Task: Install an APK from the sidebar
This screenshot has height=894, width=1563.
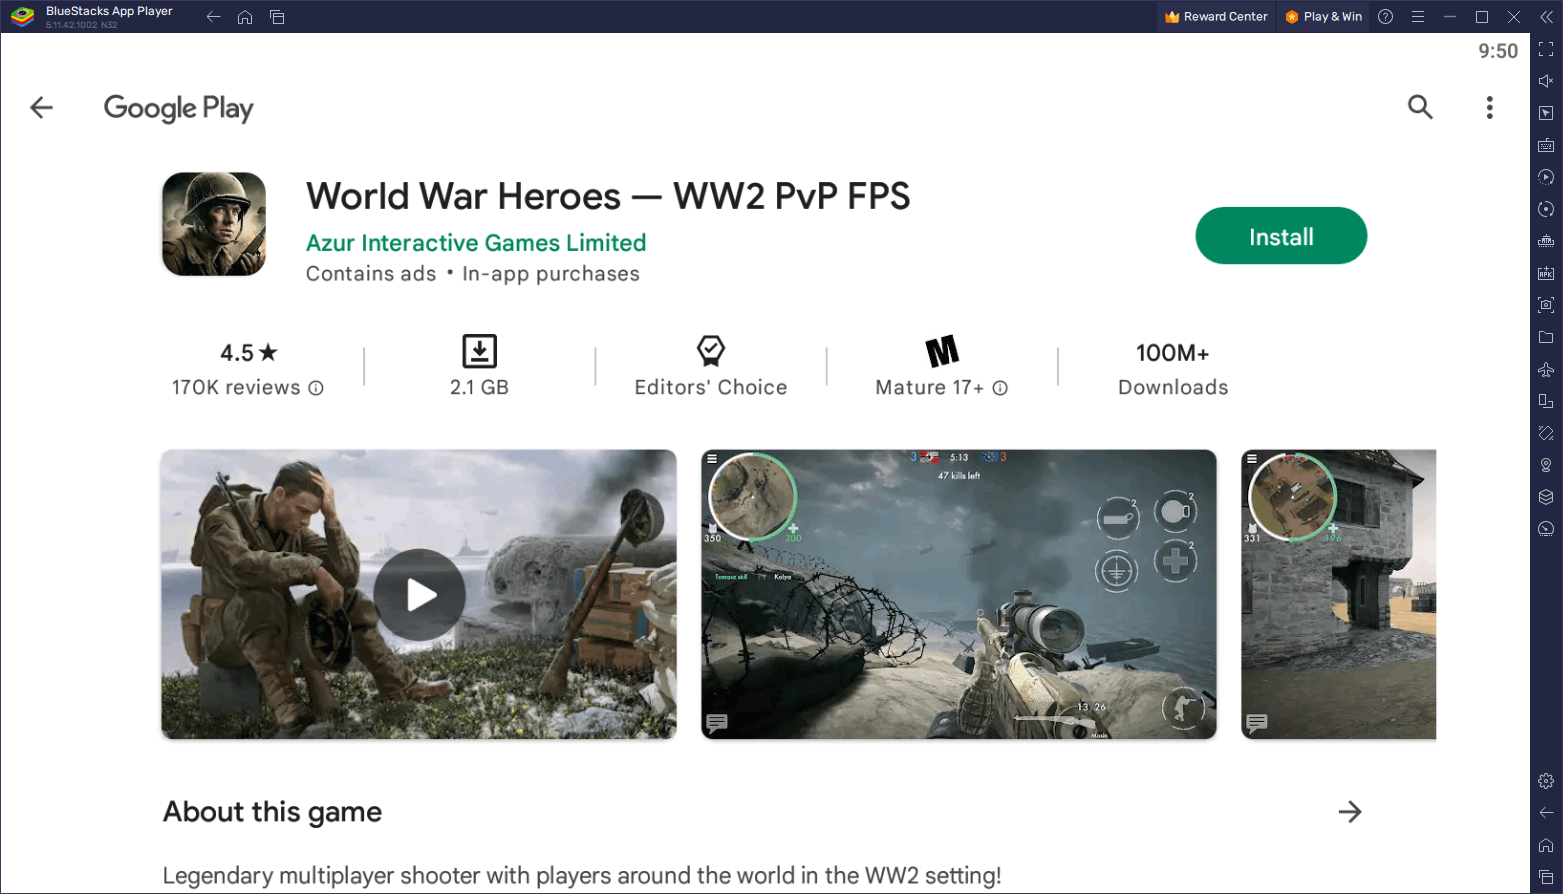Action: [1546, 273]
